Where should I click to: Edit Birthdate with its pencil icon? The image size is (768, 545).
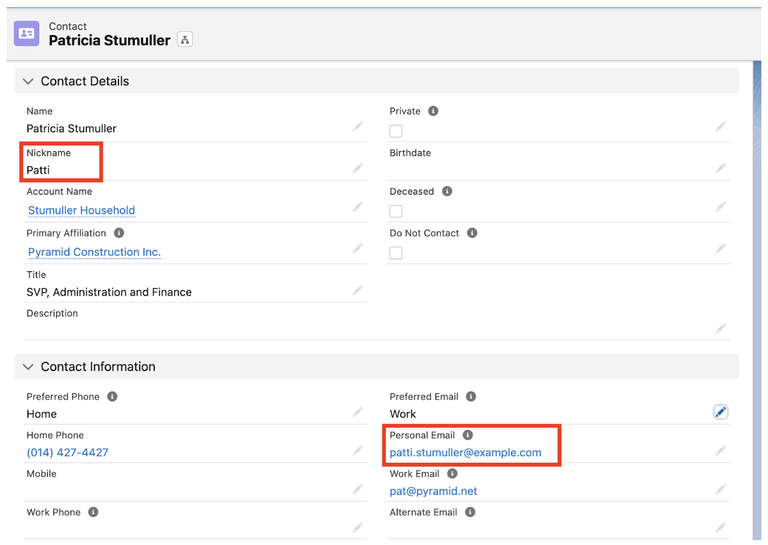[720, 169]
